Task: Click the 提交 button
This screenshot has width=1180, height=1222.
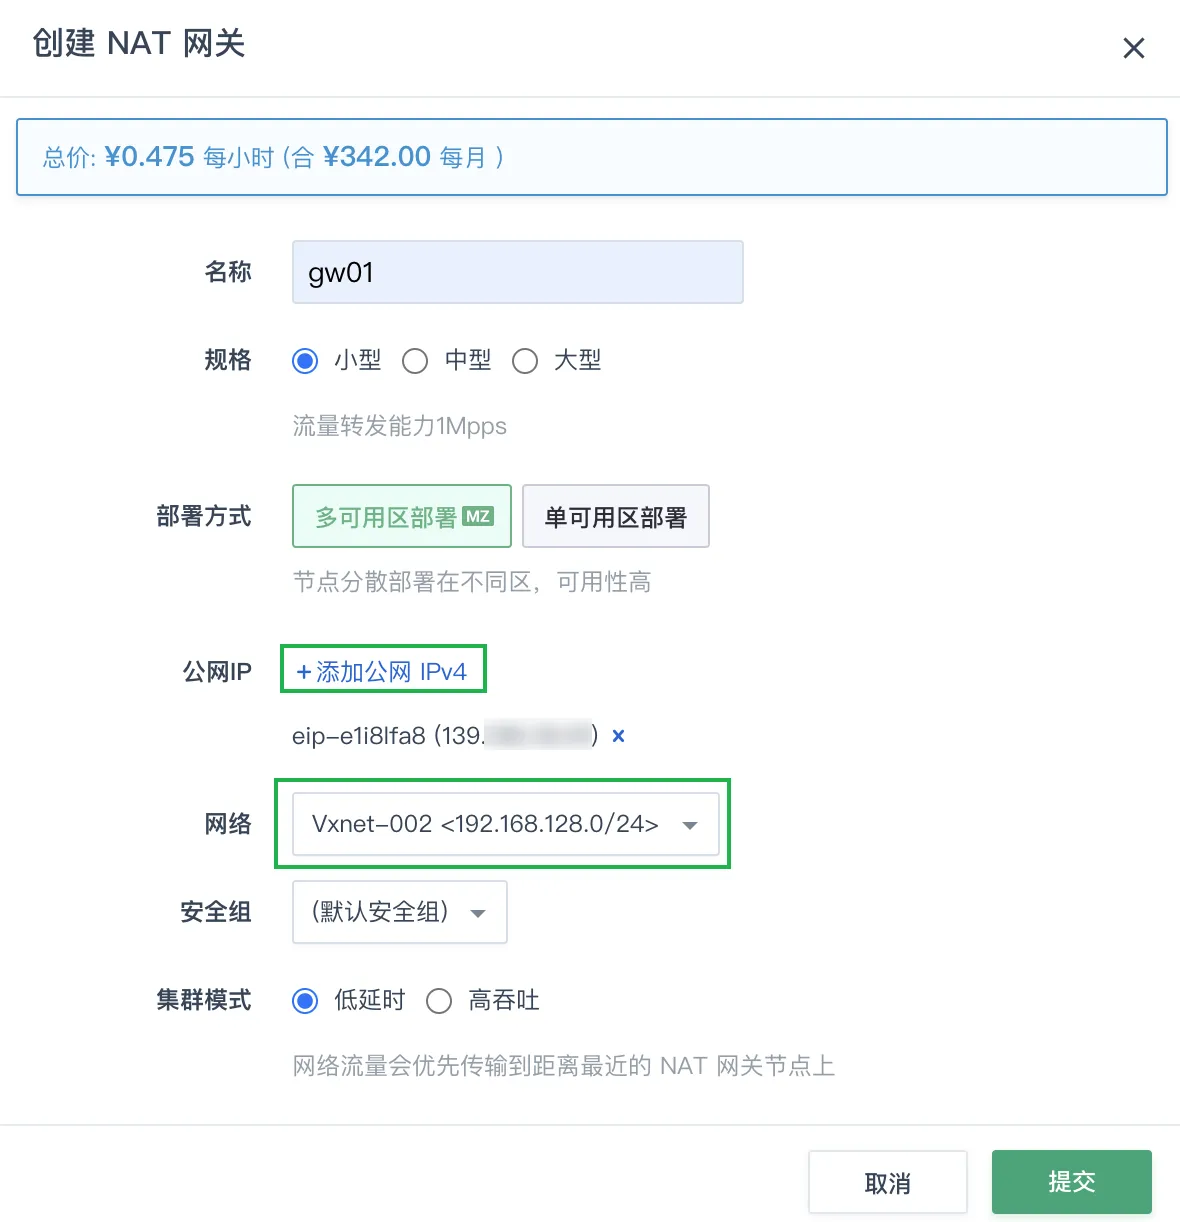Action: [x=1071, y=1182]
